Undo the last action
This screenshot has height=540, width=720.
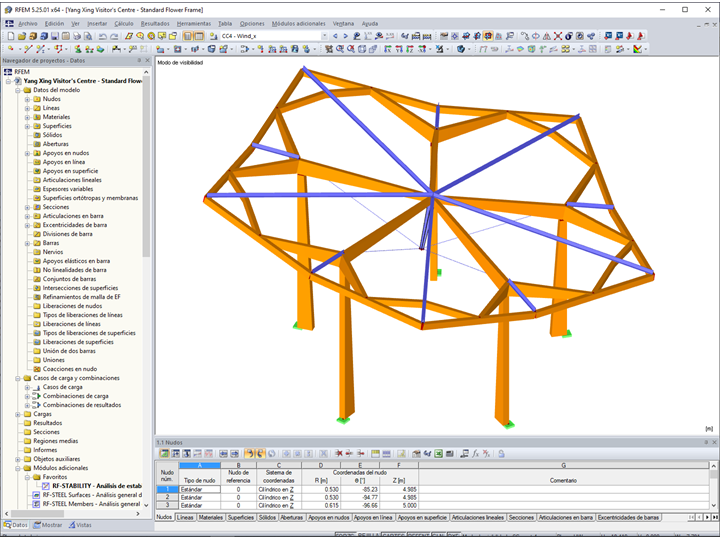(102, 36)
